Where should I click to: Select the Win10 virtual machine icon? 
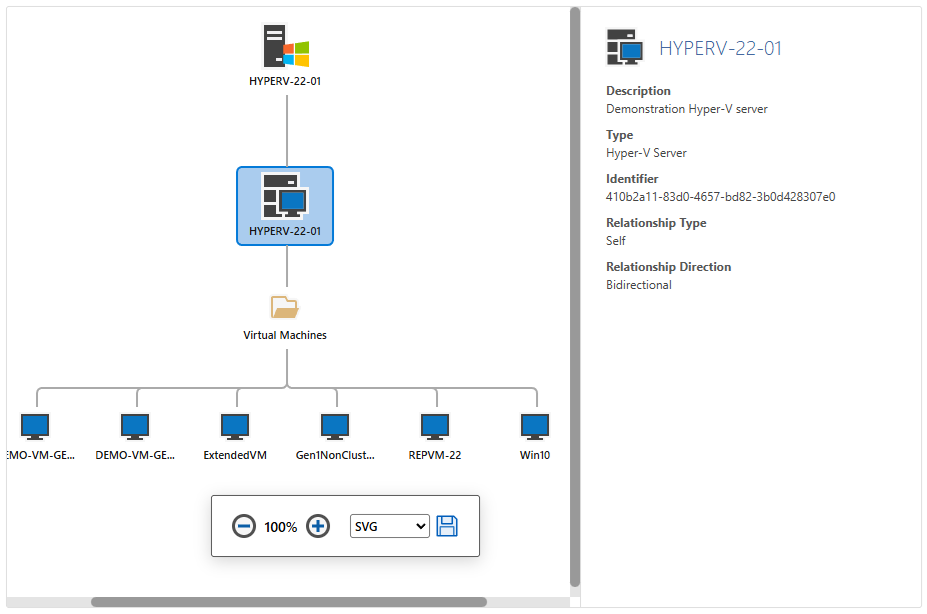point(534,425)
